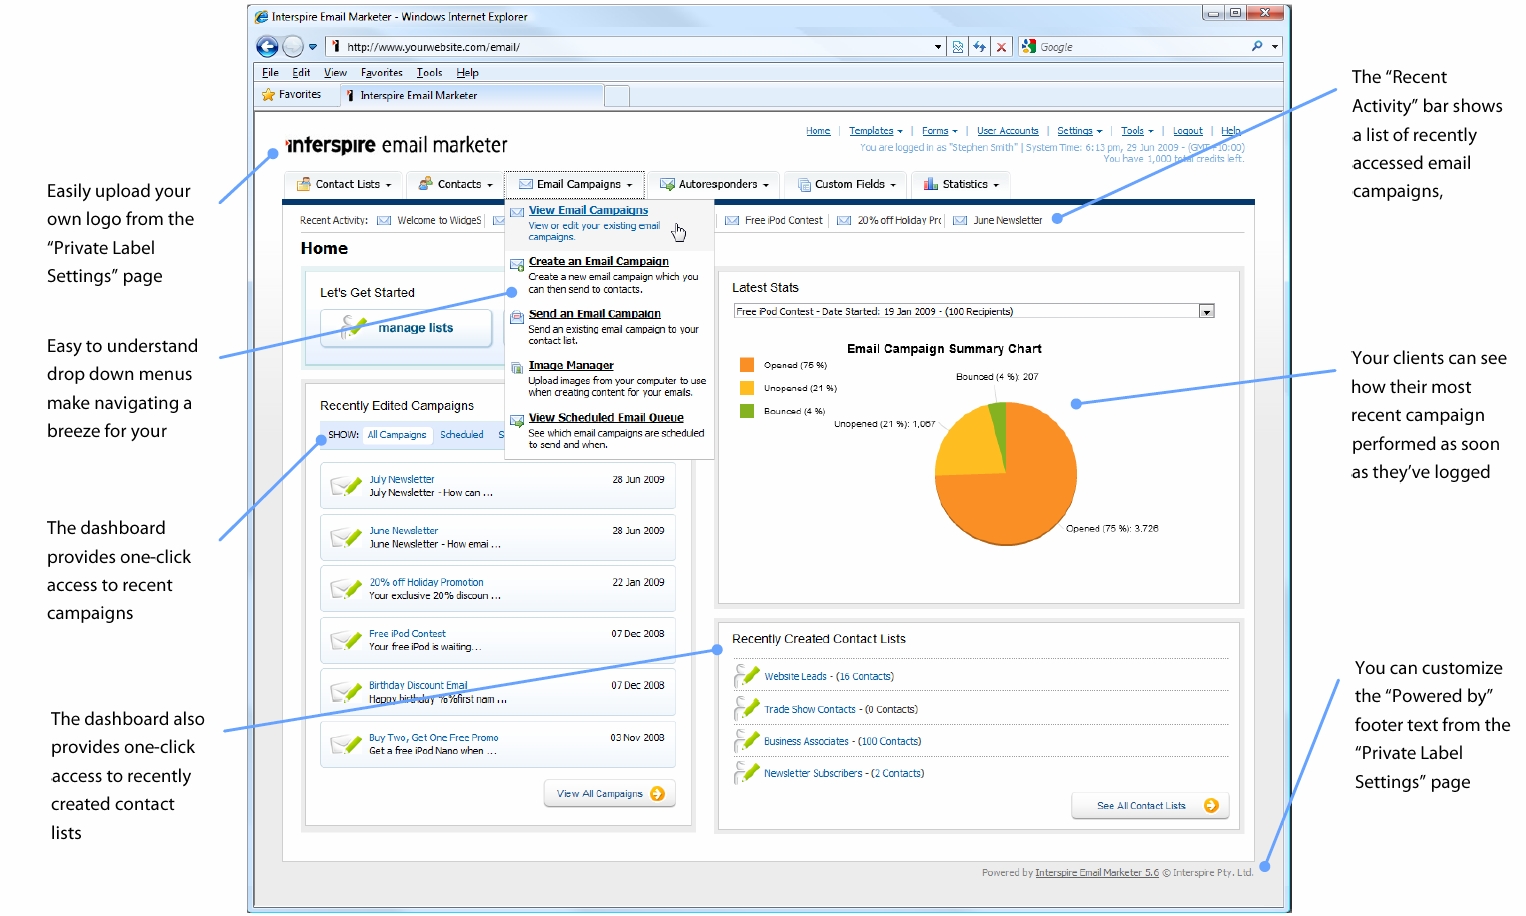The width and height of the screenshot is (1526, 916).
Task: Open the Forms top menu
Action: coord(940,131)
